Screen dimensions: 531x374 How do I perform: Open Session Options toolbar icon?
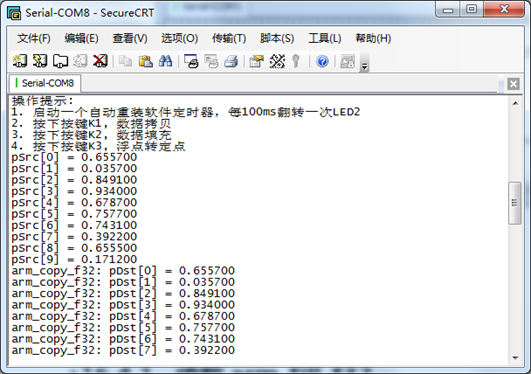(x=257, y=61)
